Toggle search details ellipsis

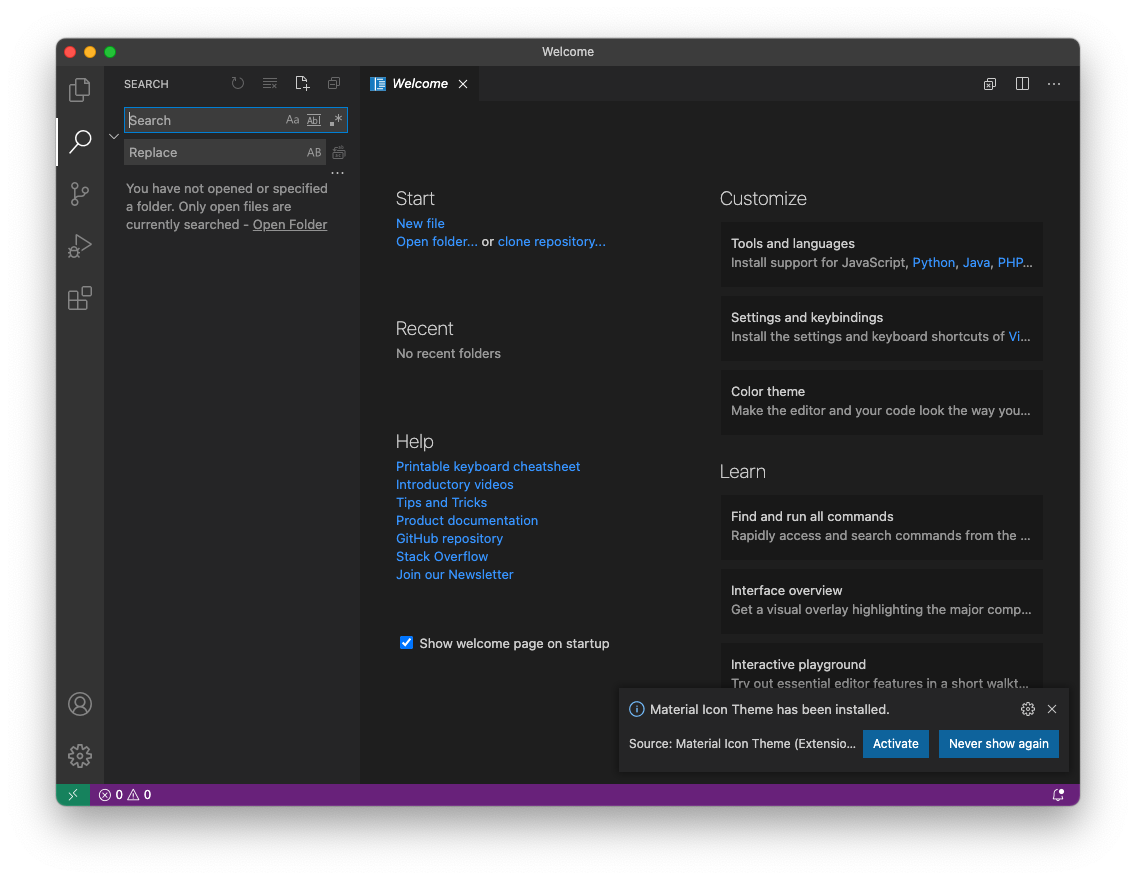click(338, 173)
